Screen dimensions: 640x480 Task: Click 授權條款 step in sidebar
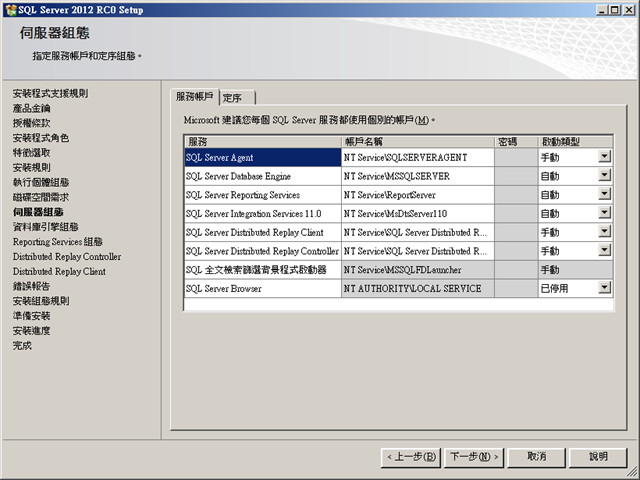[31, 123]
